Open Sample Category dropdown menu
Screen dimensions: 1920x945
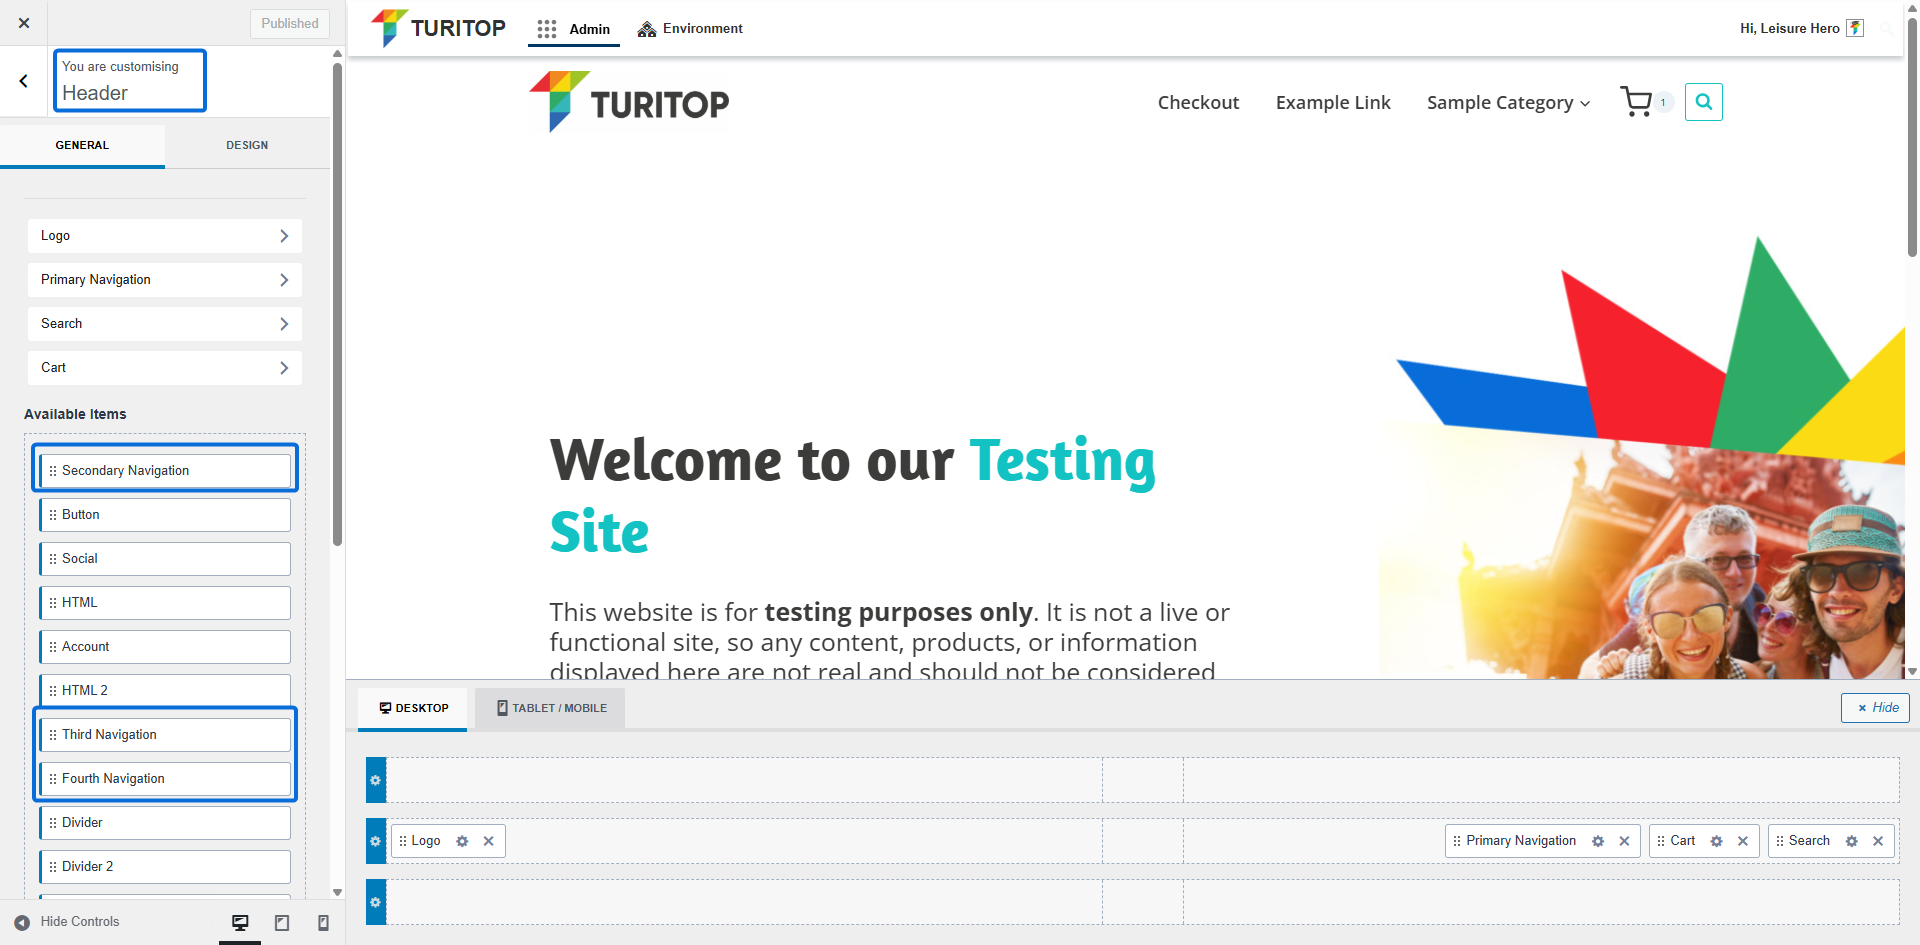coord(1507,103)
